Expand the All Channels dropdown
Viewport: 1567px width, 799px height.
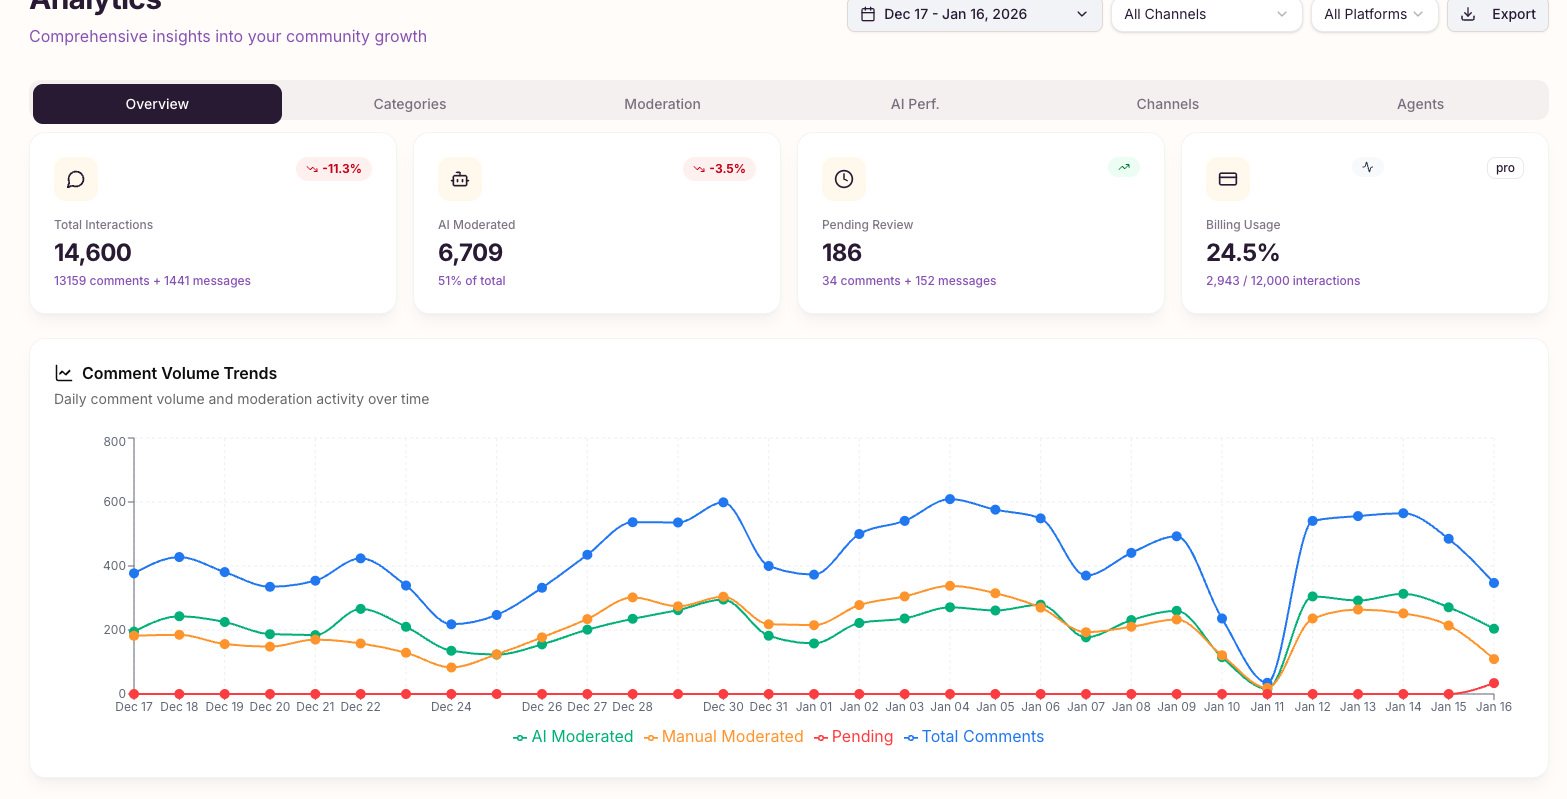[1205, 14]
